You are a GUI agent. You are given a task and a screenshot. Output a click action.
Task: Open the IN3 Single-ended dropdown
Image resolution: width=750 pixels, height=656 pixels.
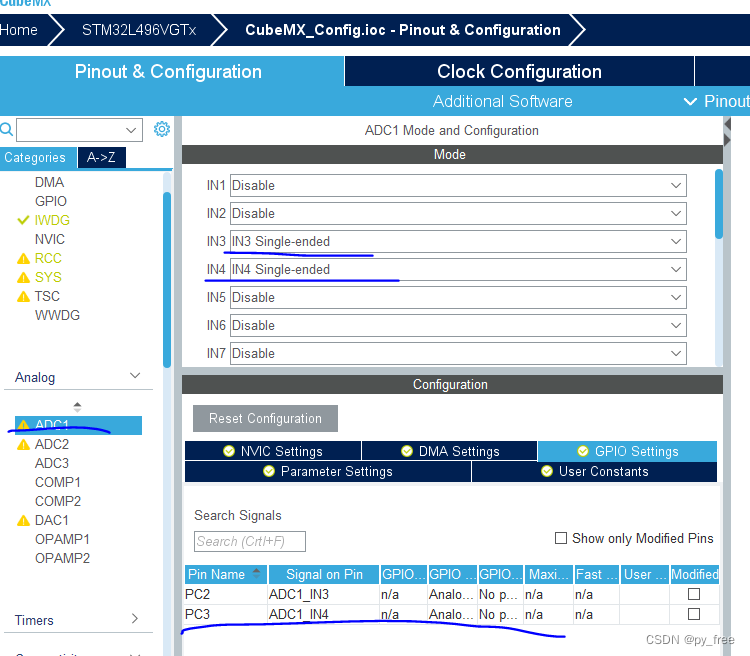458,242
